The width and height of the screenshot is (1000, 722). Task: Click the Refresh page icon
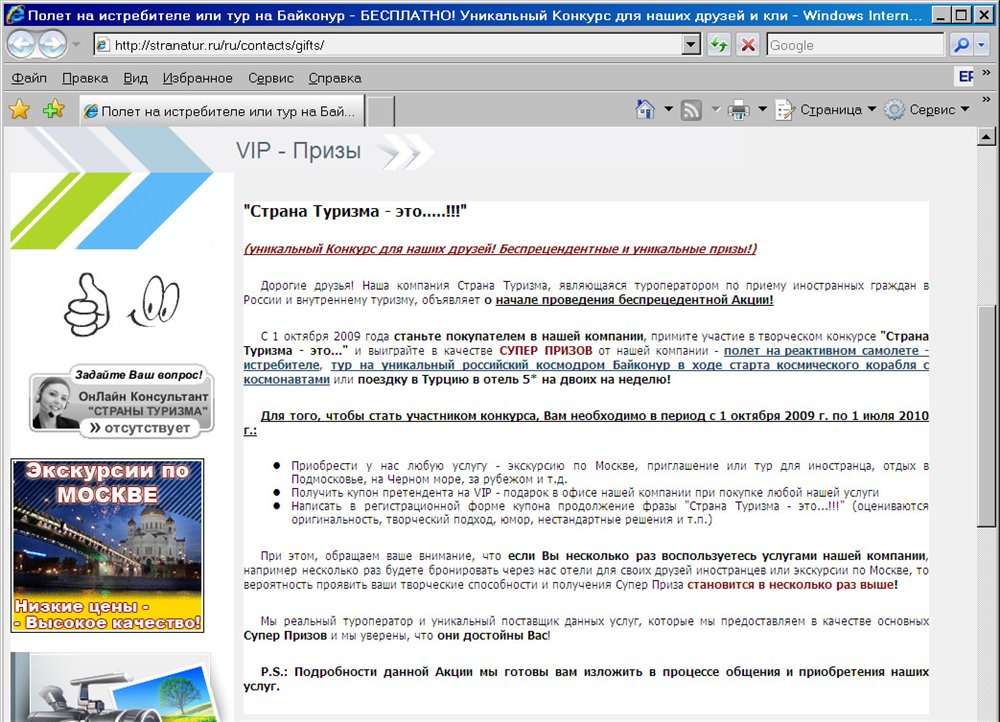tap(719, 45)
